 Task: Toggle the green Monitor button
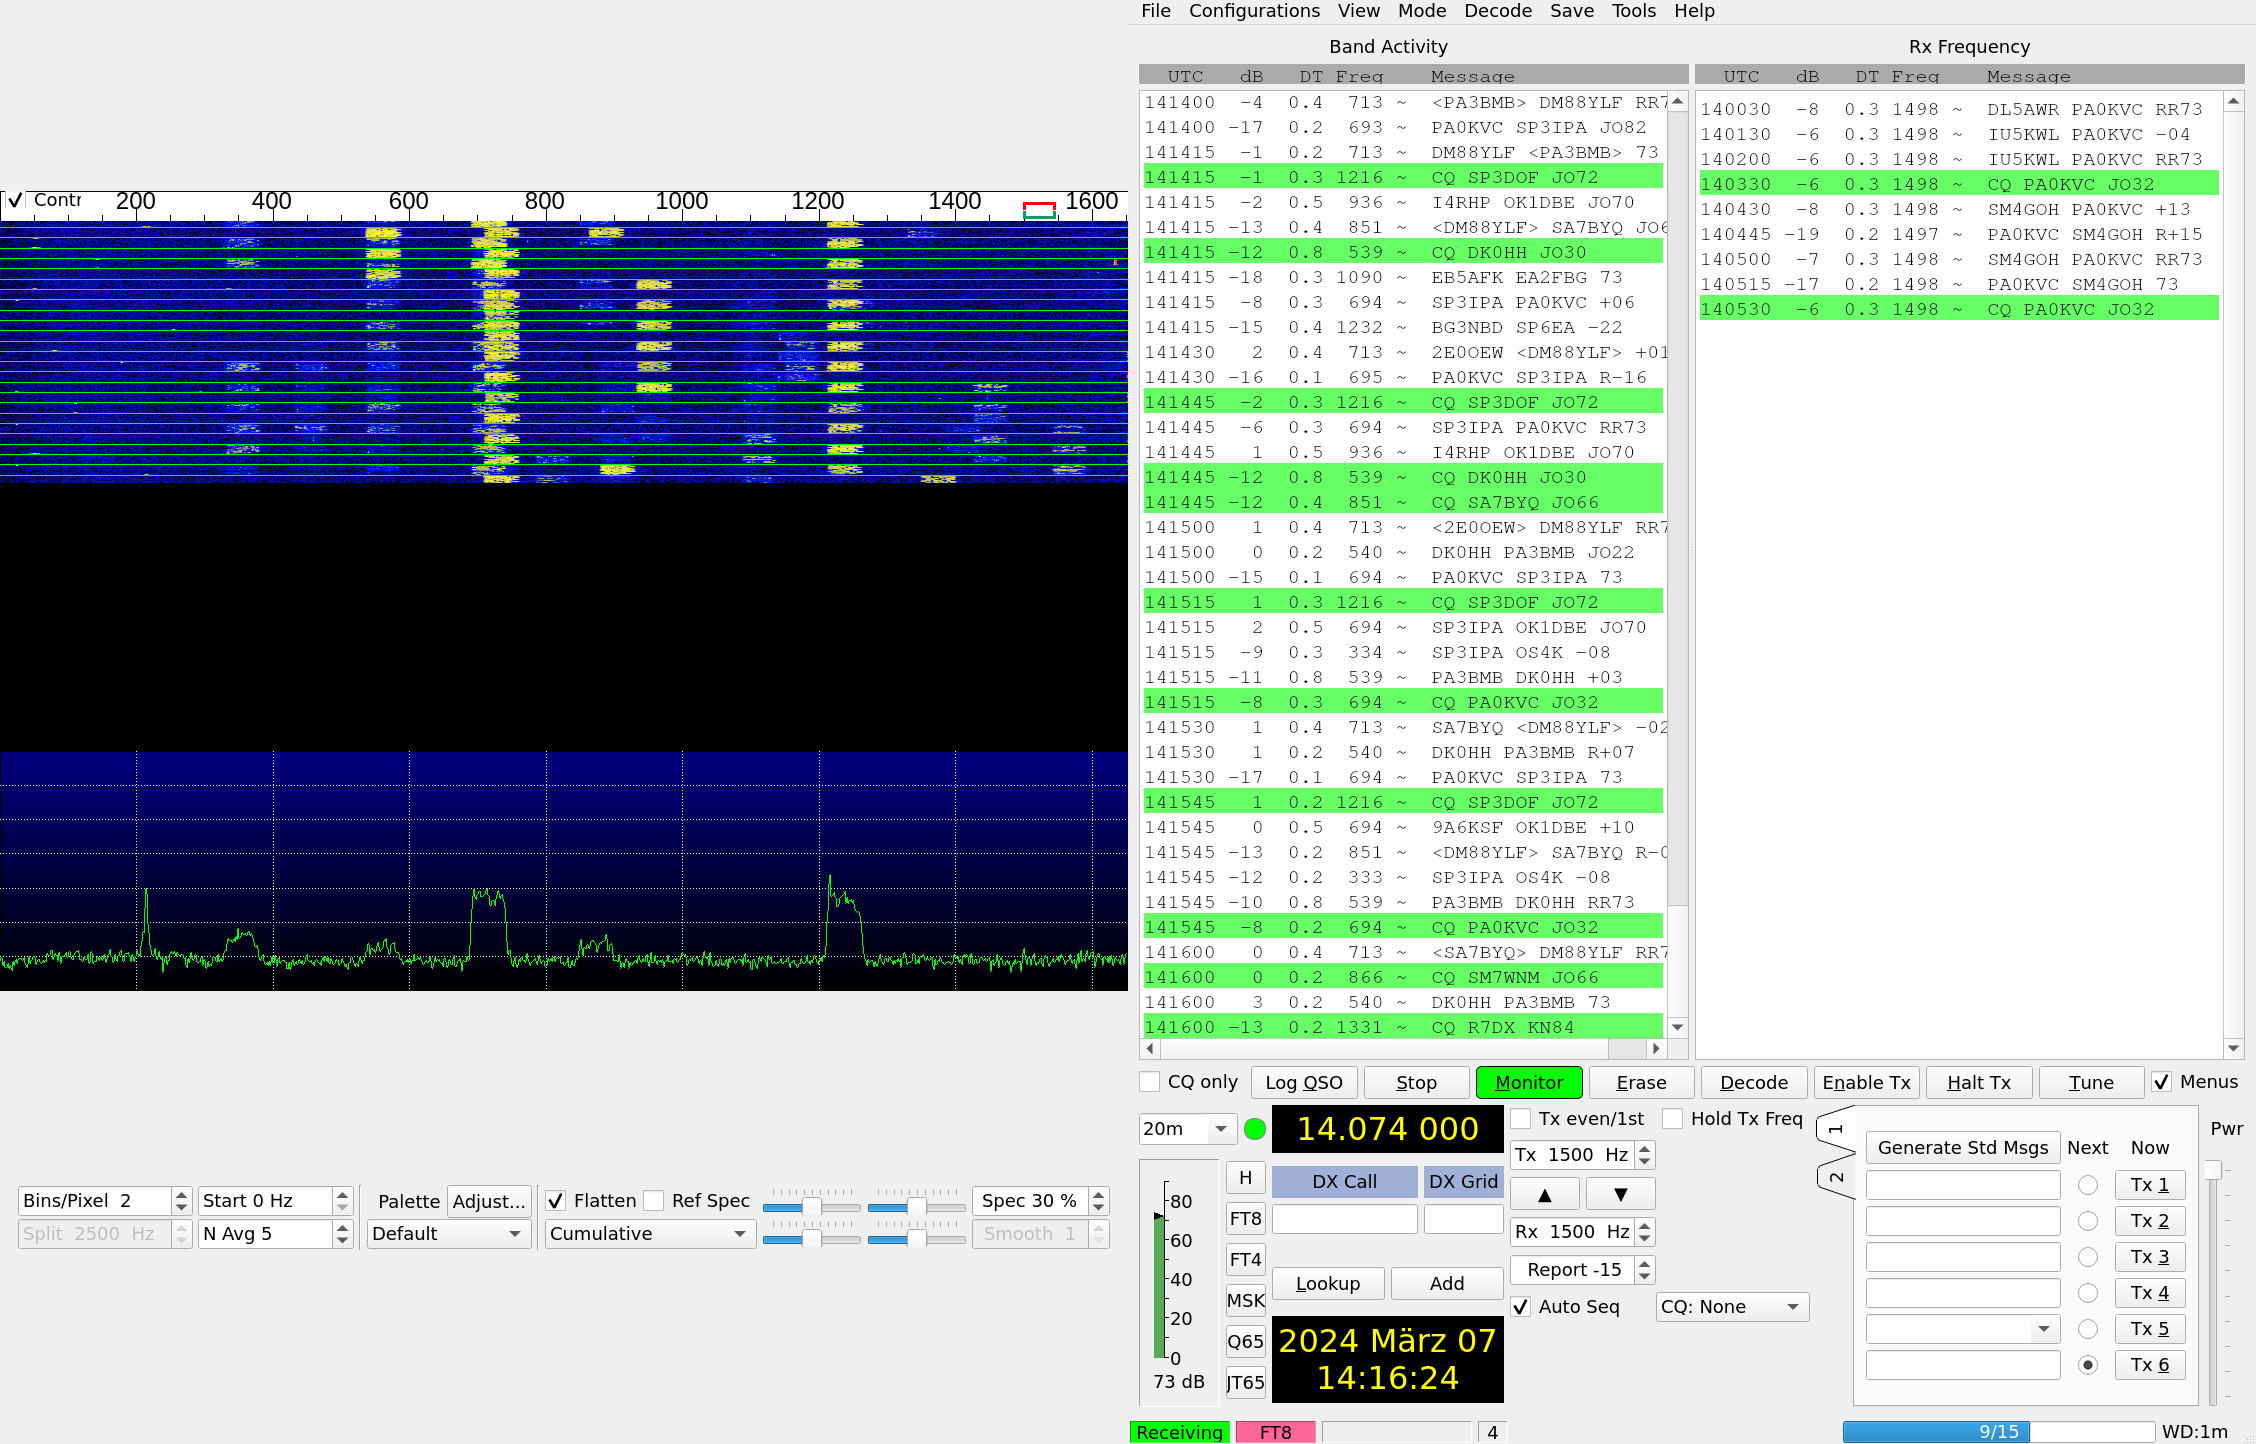click(1529, 1083)
